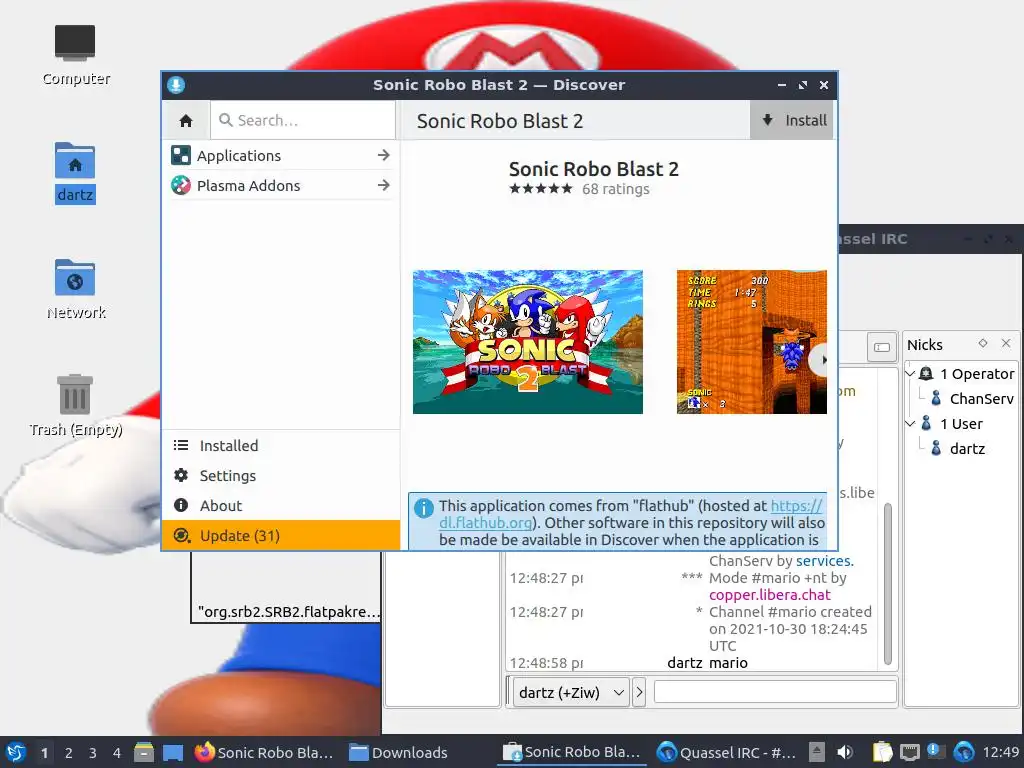The image size is (1024, 768).
Task: Open Discover Settings
Action: point(281,475)
